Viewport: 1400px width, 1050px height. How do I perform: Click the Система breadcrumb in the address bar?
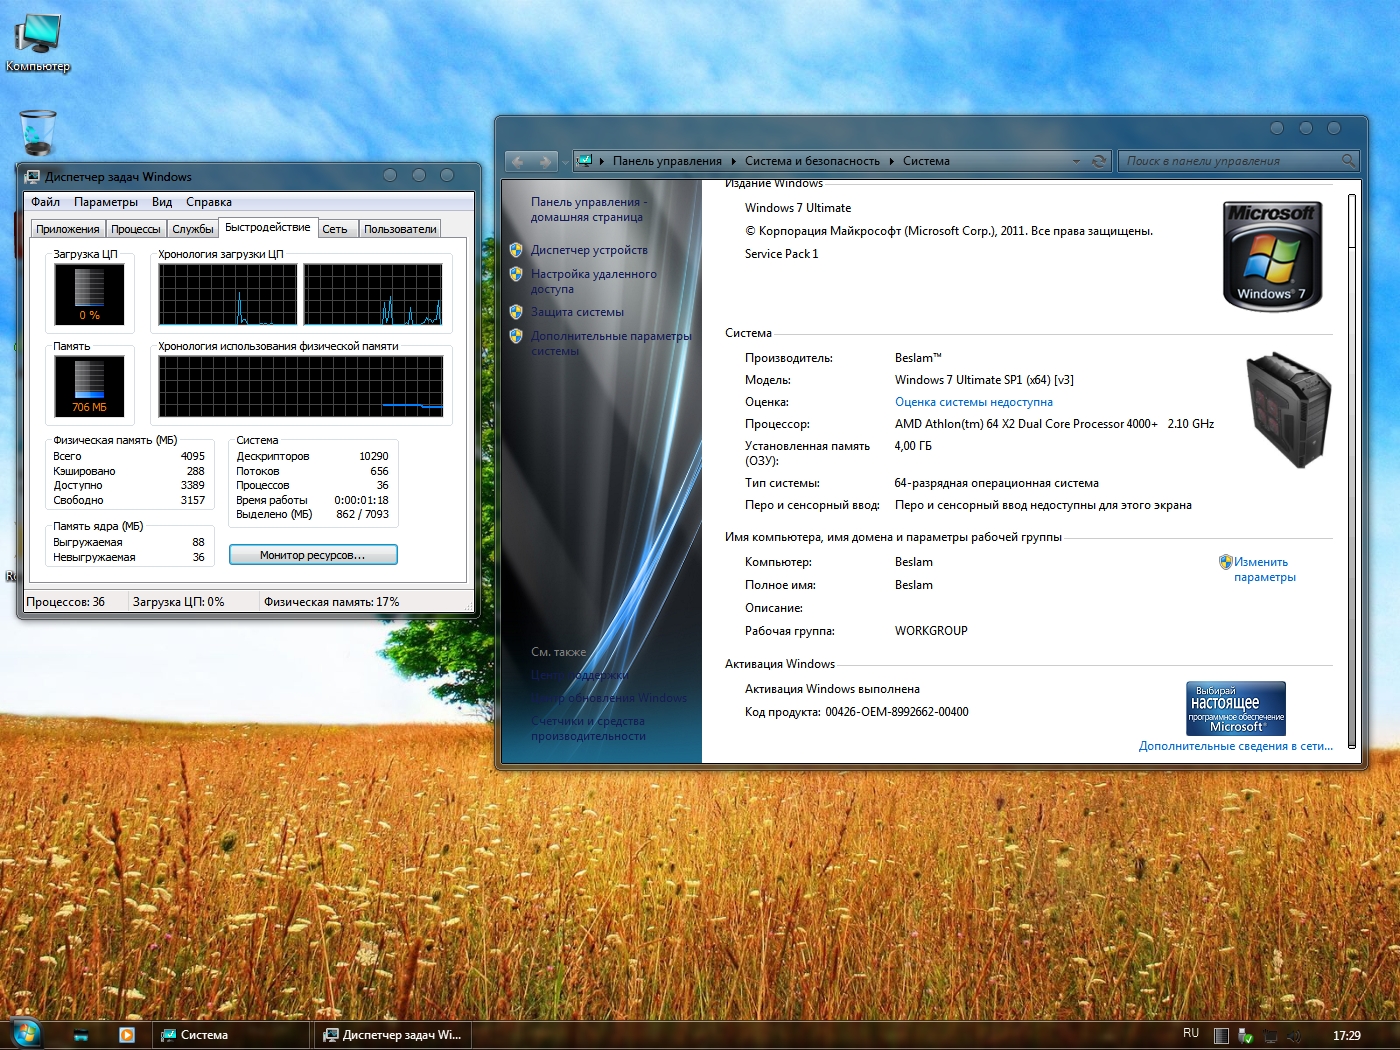[x=926, y=161]
